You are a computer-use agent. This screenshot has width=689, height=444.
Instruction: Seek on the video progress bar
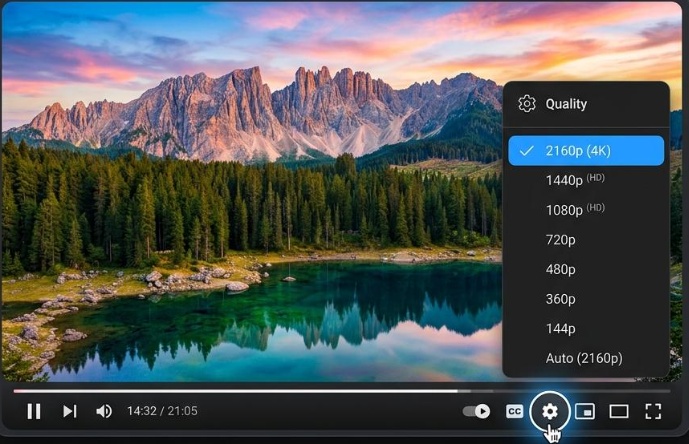point(341,390)
